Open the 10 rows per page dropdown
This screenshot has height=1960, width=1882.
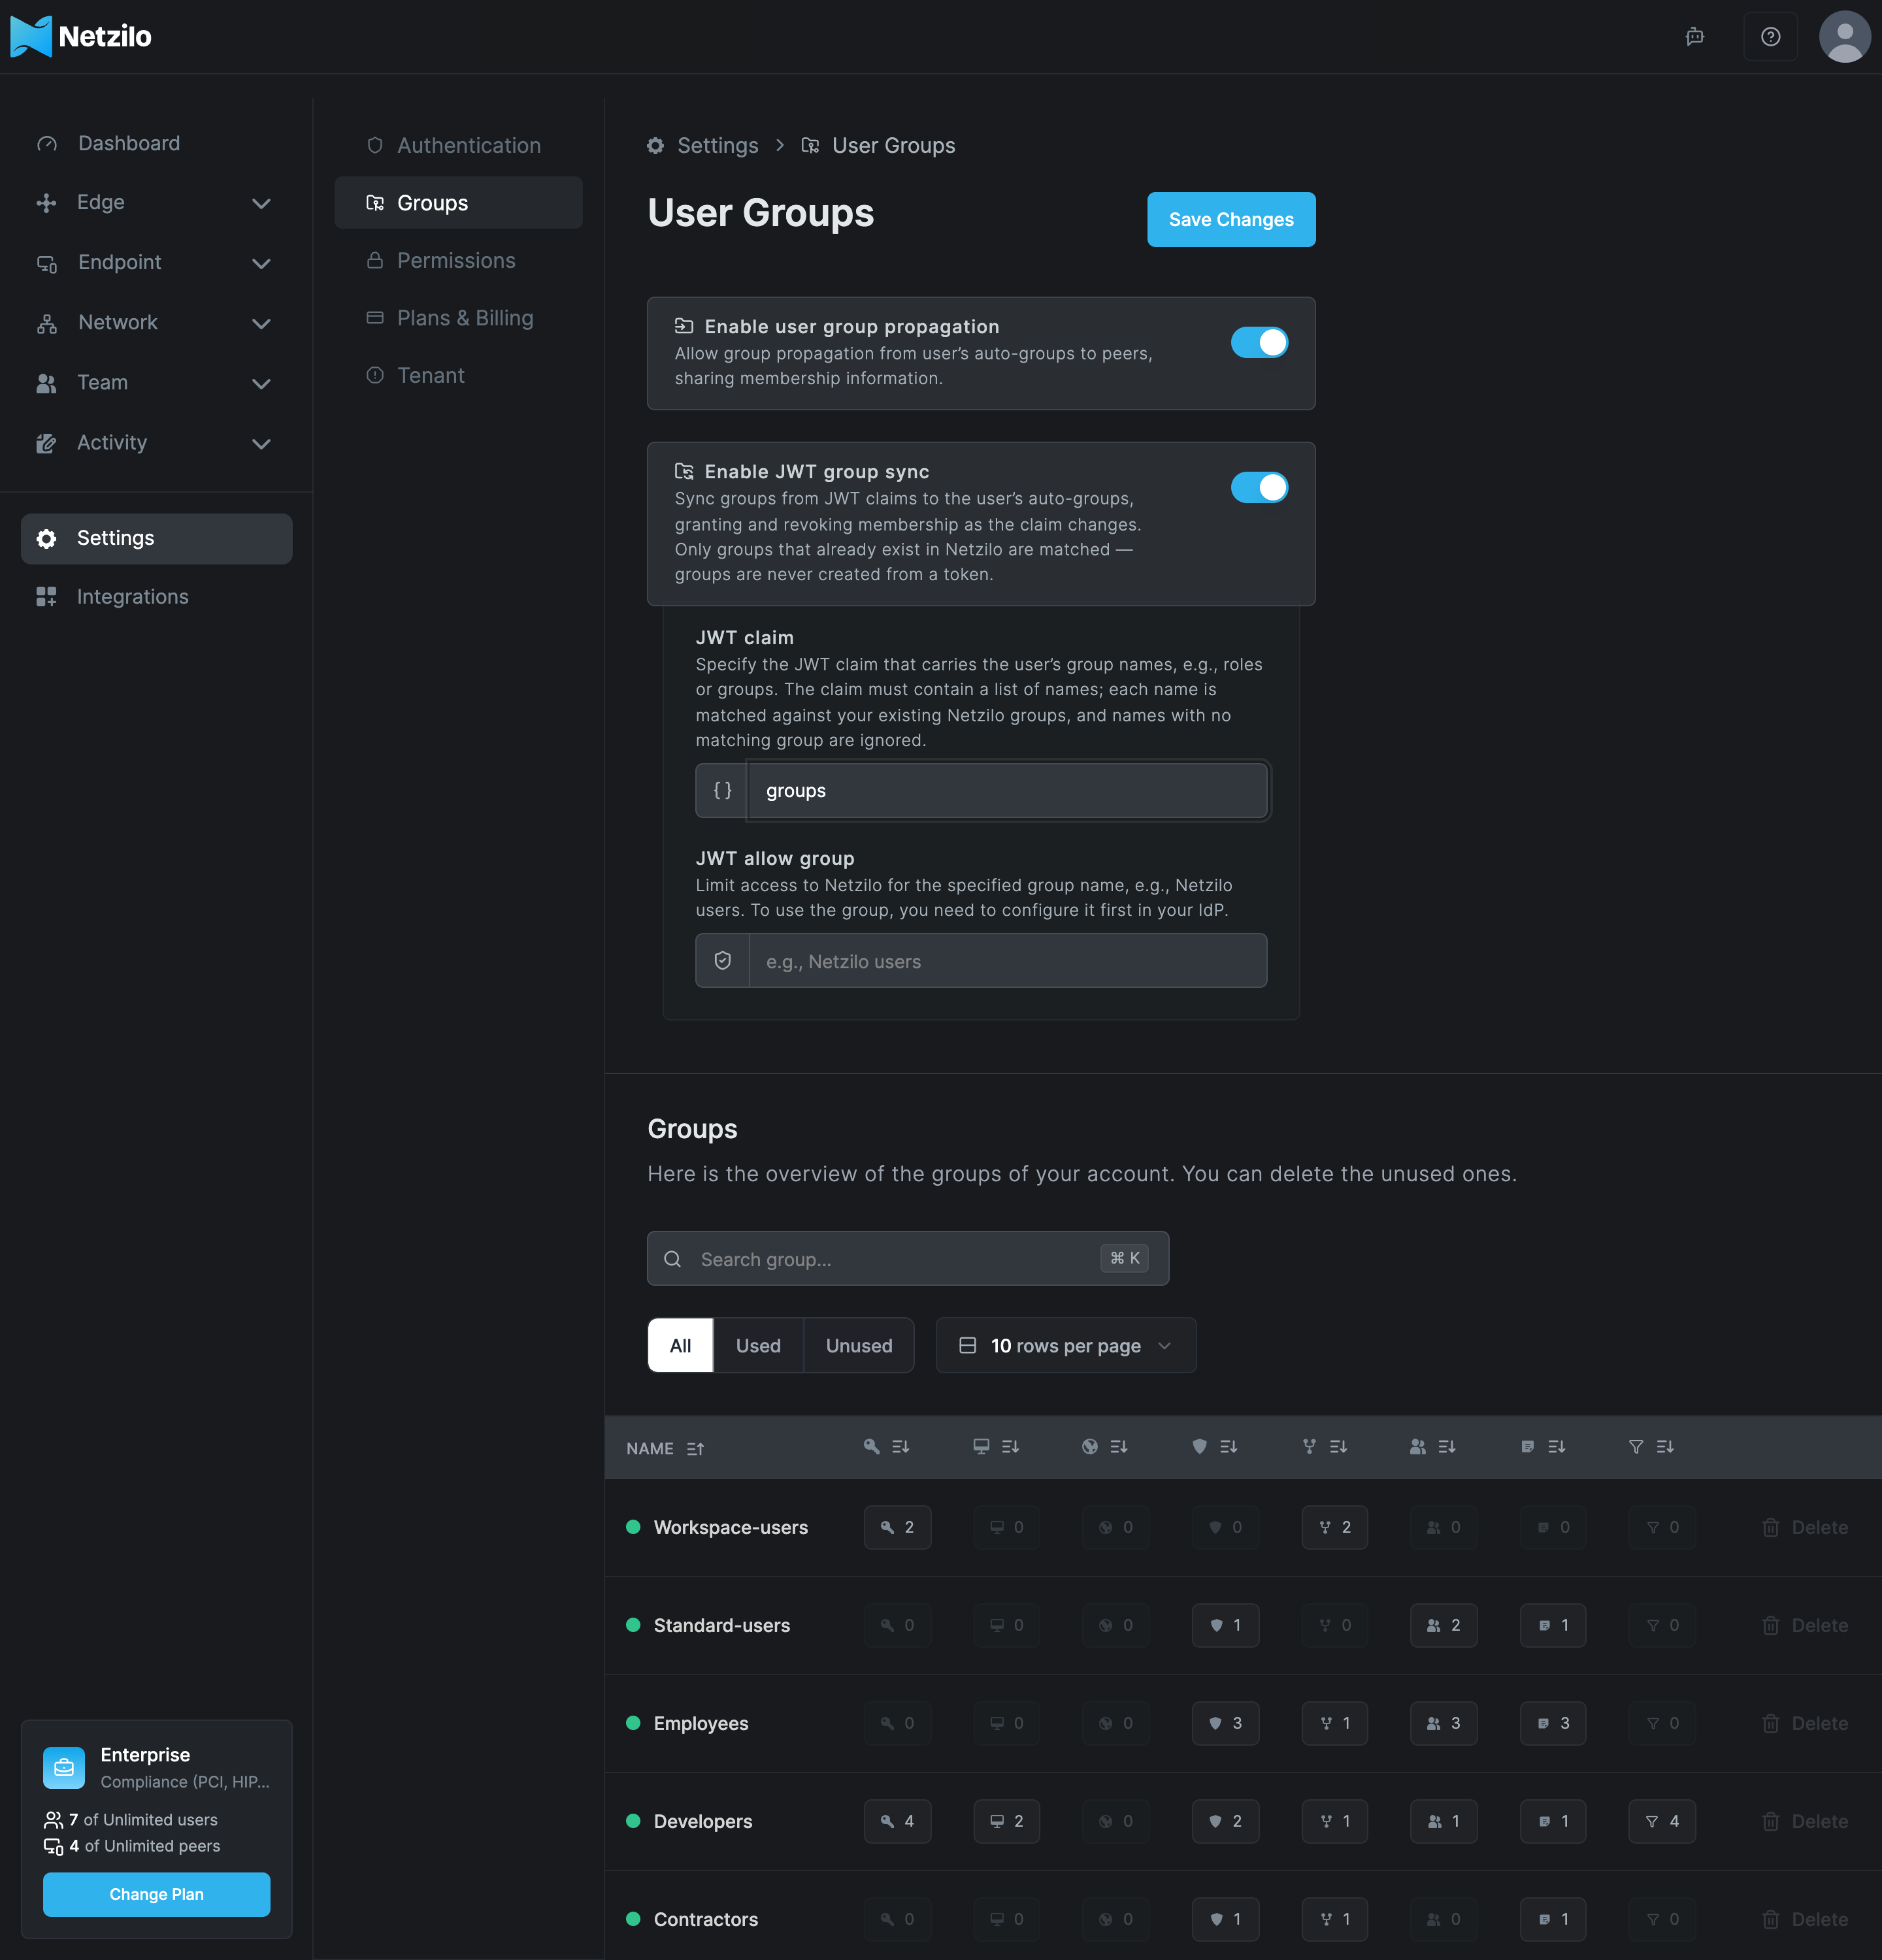tap(1065, 1345)
